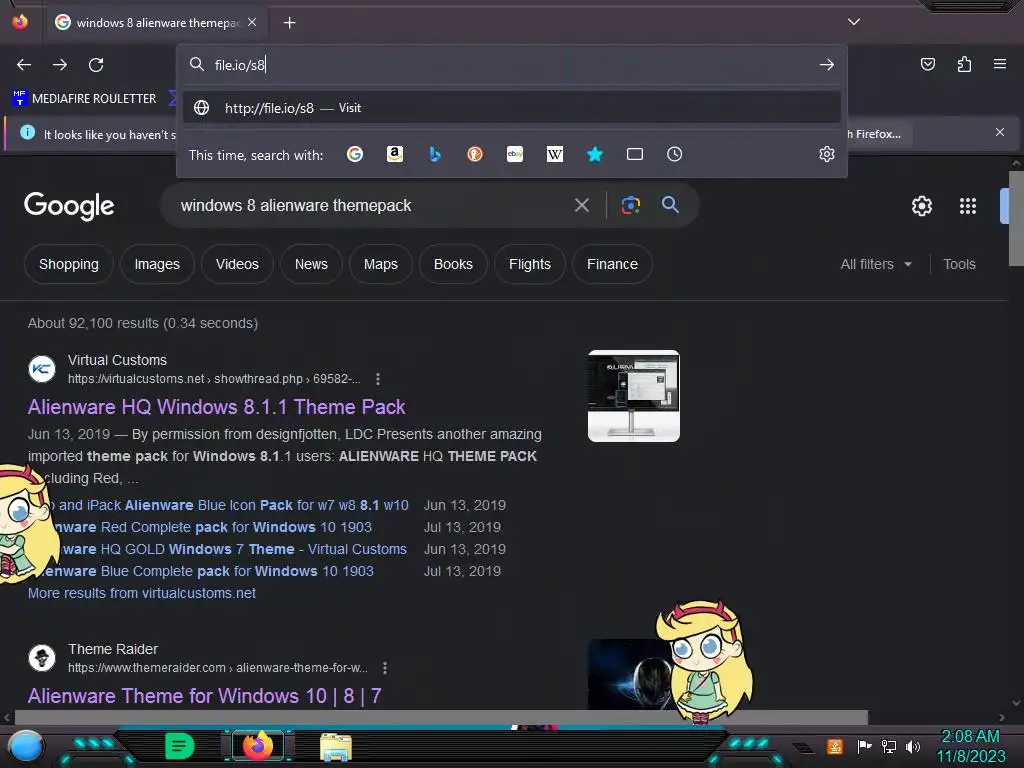Viewport: 1024px width, 768px height.
Task: Open Google quick settings gear
Action: (x=921, y=206)
